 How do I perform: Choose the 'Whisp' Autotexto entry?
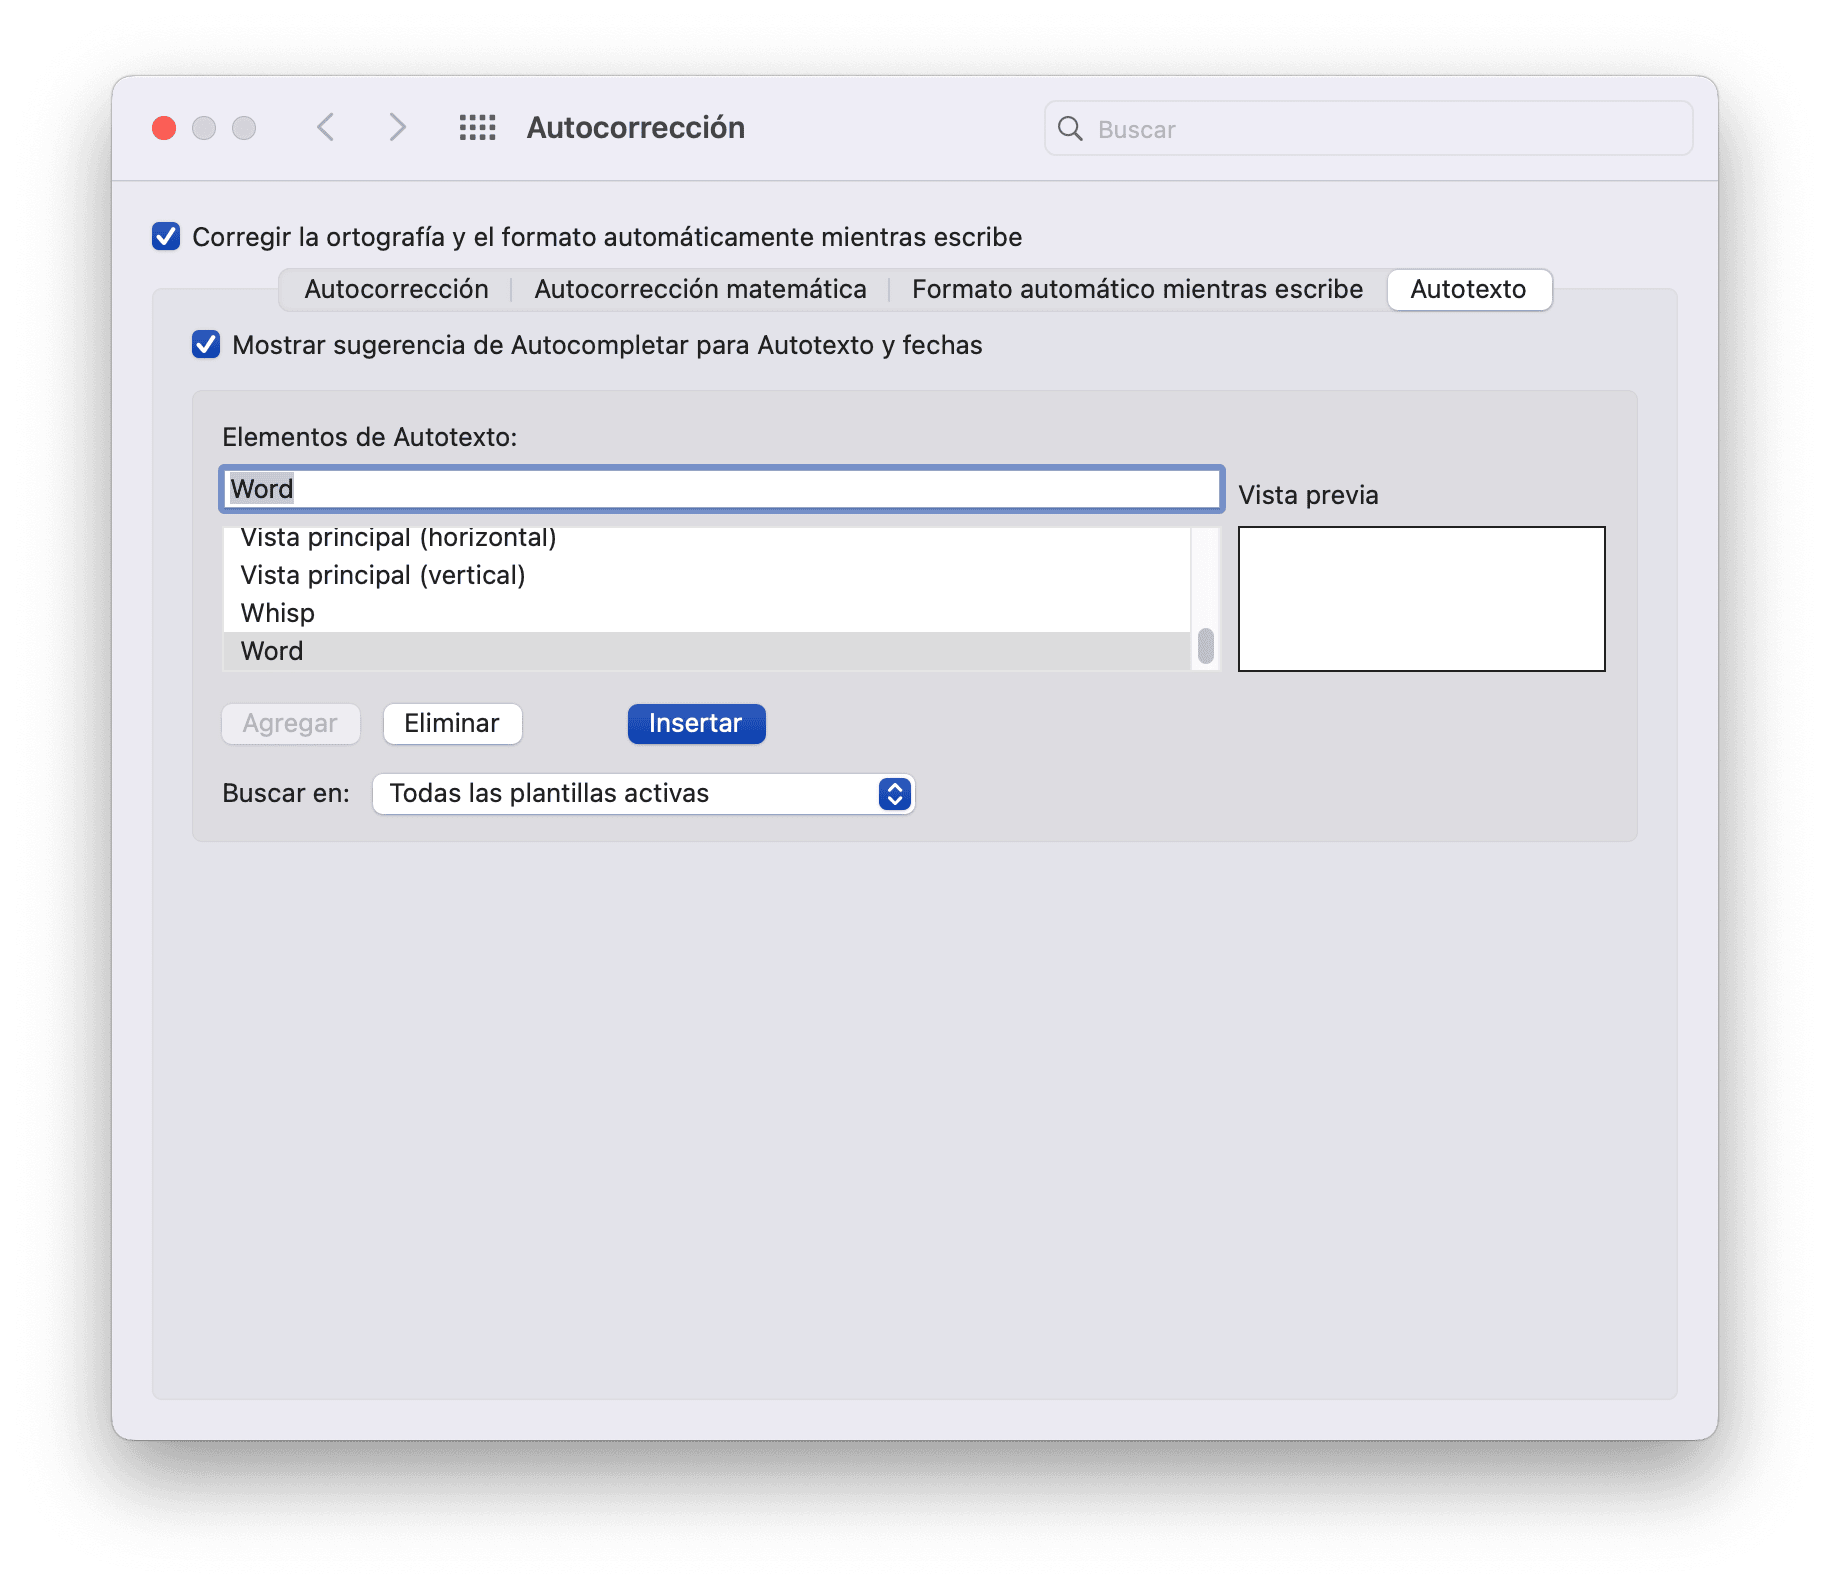tap(707, 613)
